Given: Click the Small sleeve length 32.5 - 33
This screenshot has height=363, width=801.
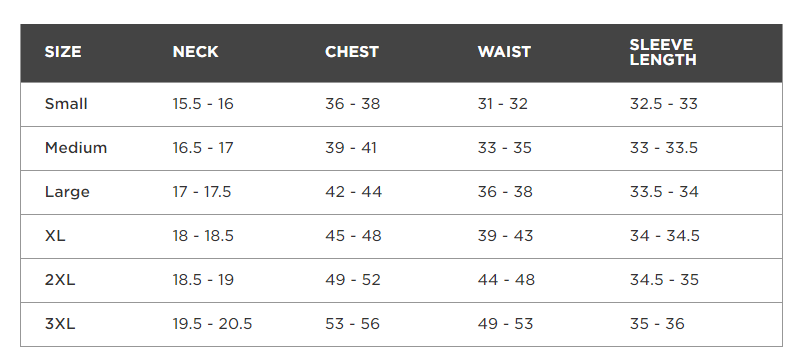Looking at the screenshot, I should click(664, 104).
